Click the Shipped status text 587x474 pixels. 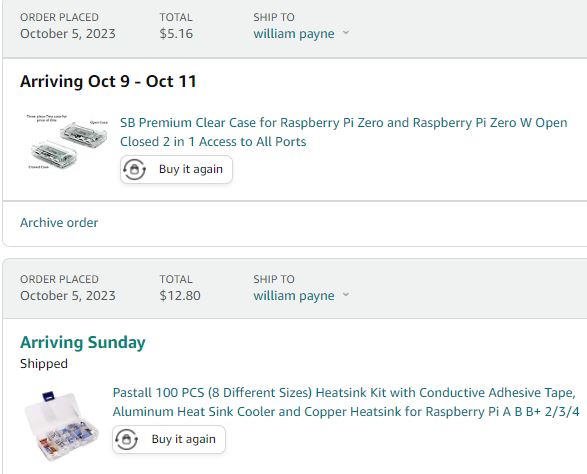point(44,364)
